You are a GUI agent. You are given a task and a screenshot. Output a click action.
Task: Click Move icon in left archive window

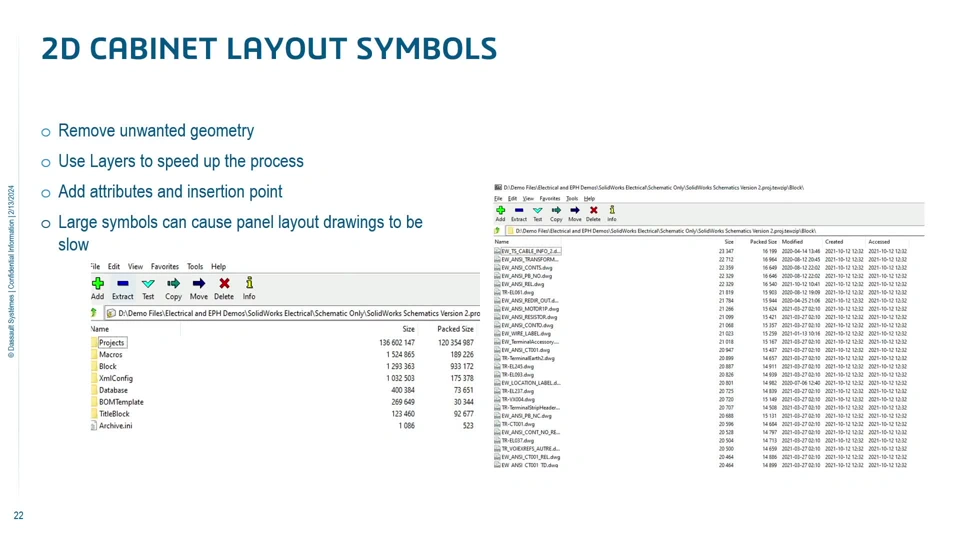click(x=198, y=283)
